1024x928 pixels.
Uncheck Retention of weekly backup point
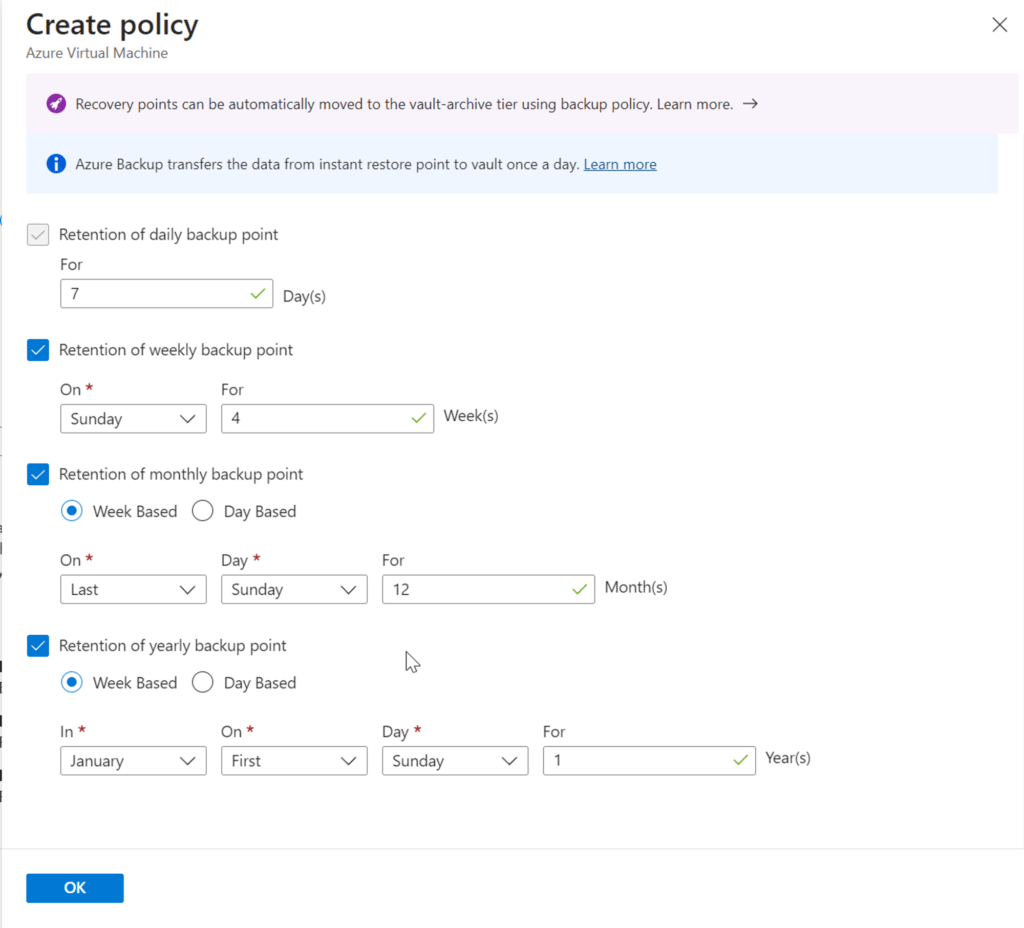coord(38,350)
